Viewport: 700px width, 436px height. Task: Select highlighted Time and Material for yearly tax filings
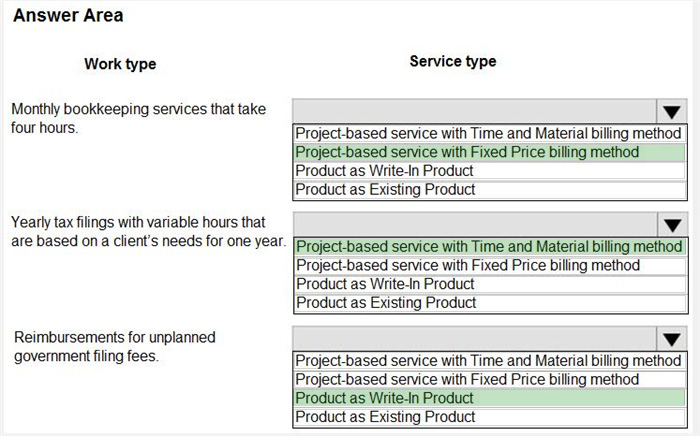click(489, 247)
